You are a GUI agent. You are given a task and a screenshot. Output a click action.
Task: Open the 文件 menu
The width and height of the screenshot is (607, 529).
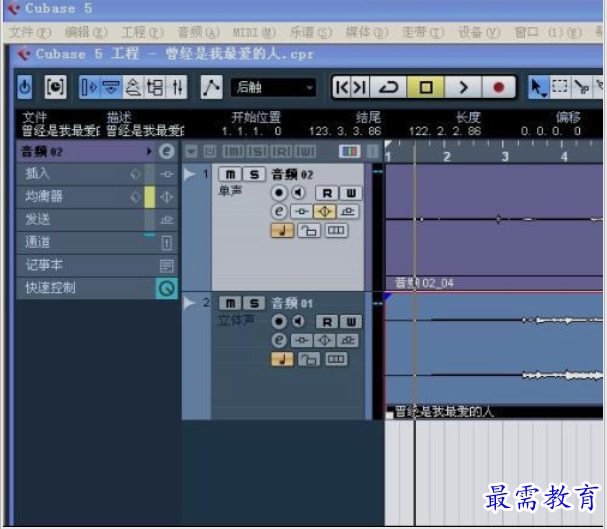click(x=30, y=32)
